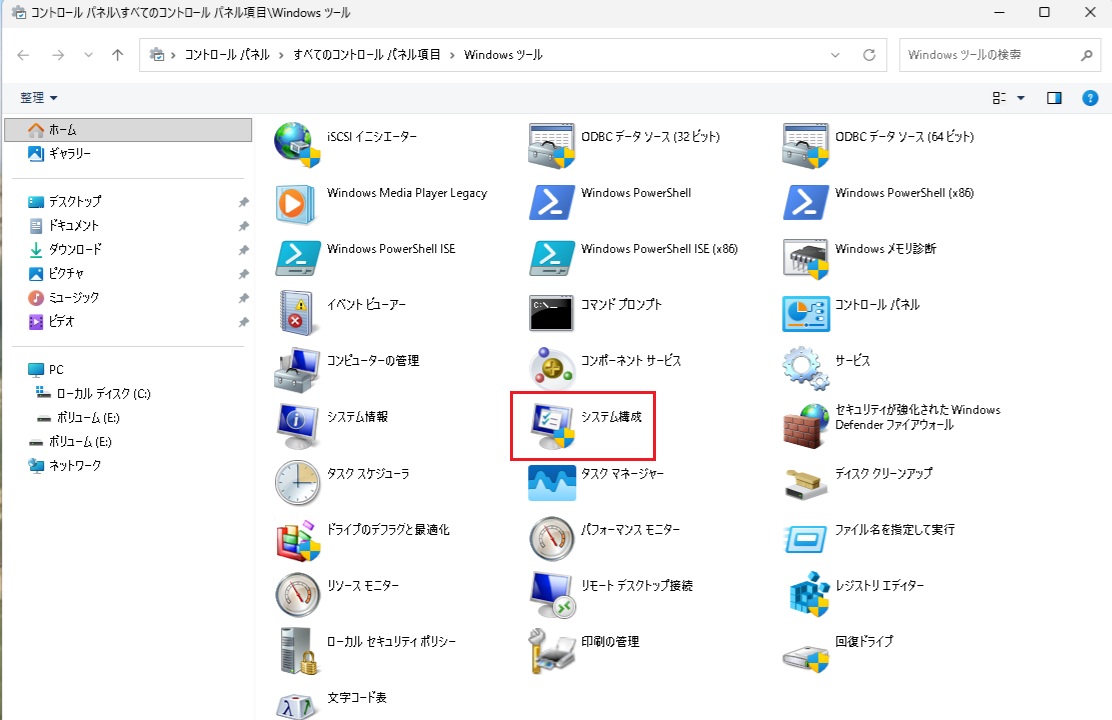Toggle the preview pane button
Viewport: 1112px width, 720px height.
1055,98
